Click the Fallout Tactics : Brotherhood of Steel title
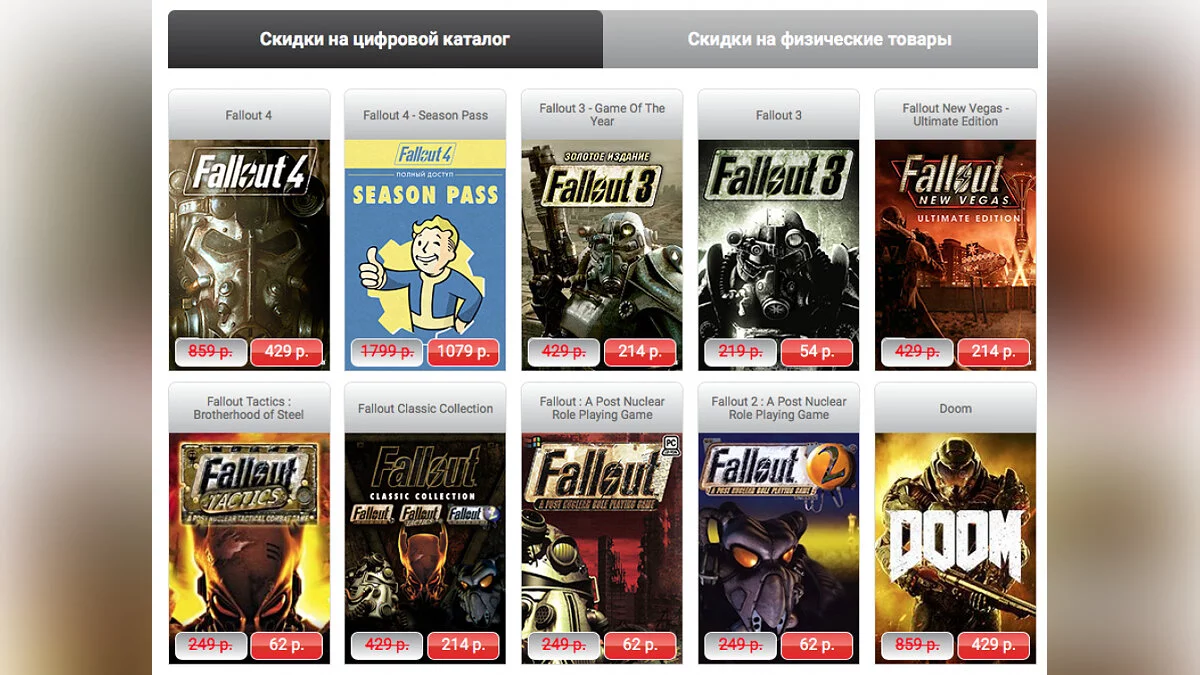The height and width of the screenshot is (675, 1200). click(x=249, y=408)
